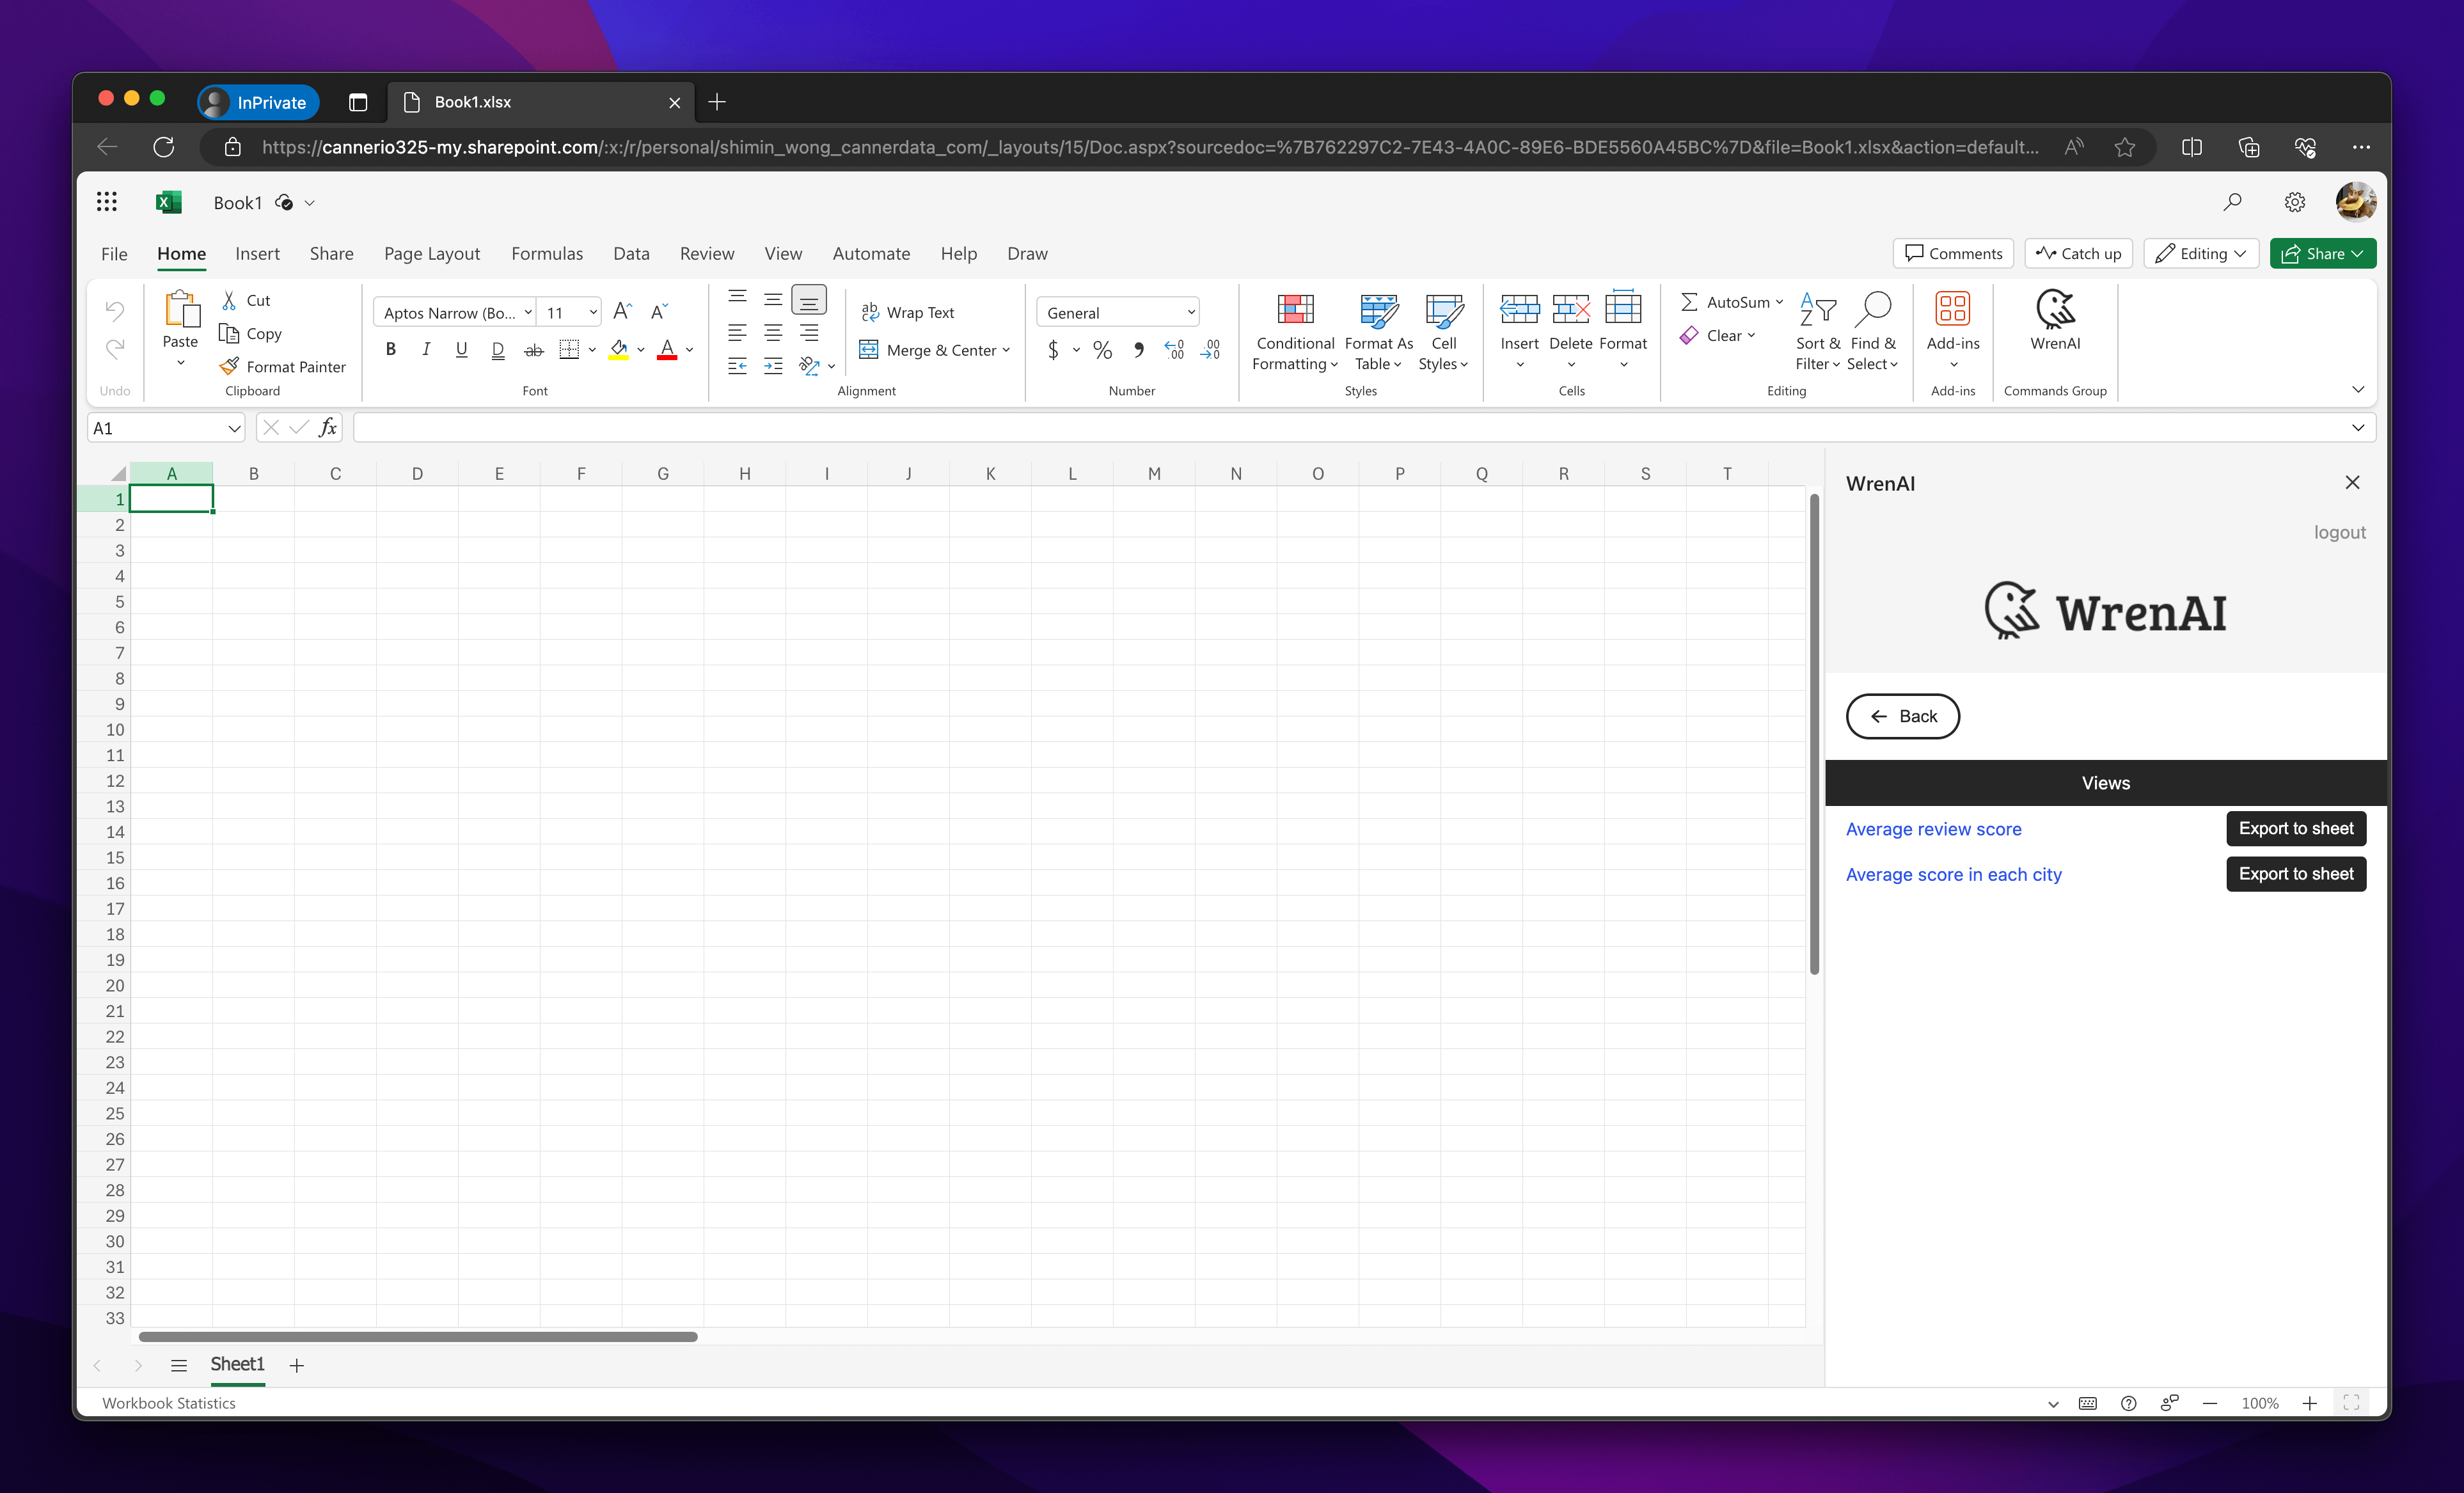Expand the formula bar
The image size is (2464, 1493).
[2358, 428]
